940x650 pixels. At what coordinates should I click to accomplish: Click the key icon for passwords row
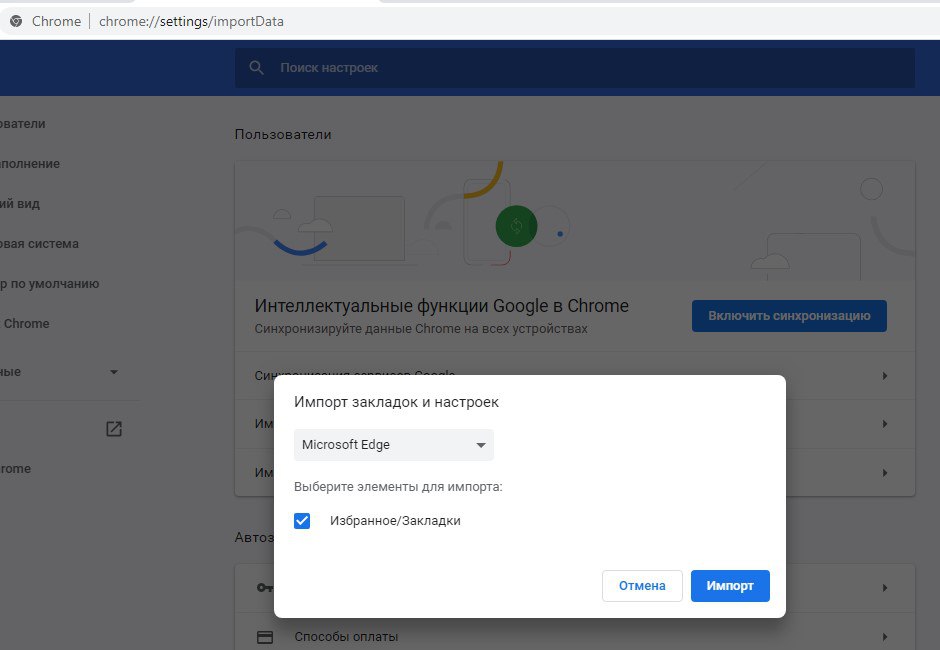(x=264, y=588)
